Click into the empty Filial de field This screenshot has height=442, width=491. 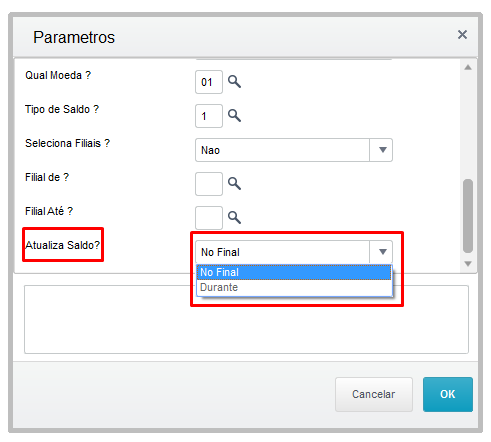(x=209, y=184)
